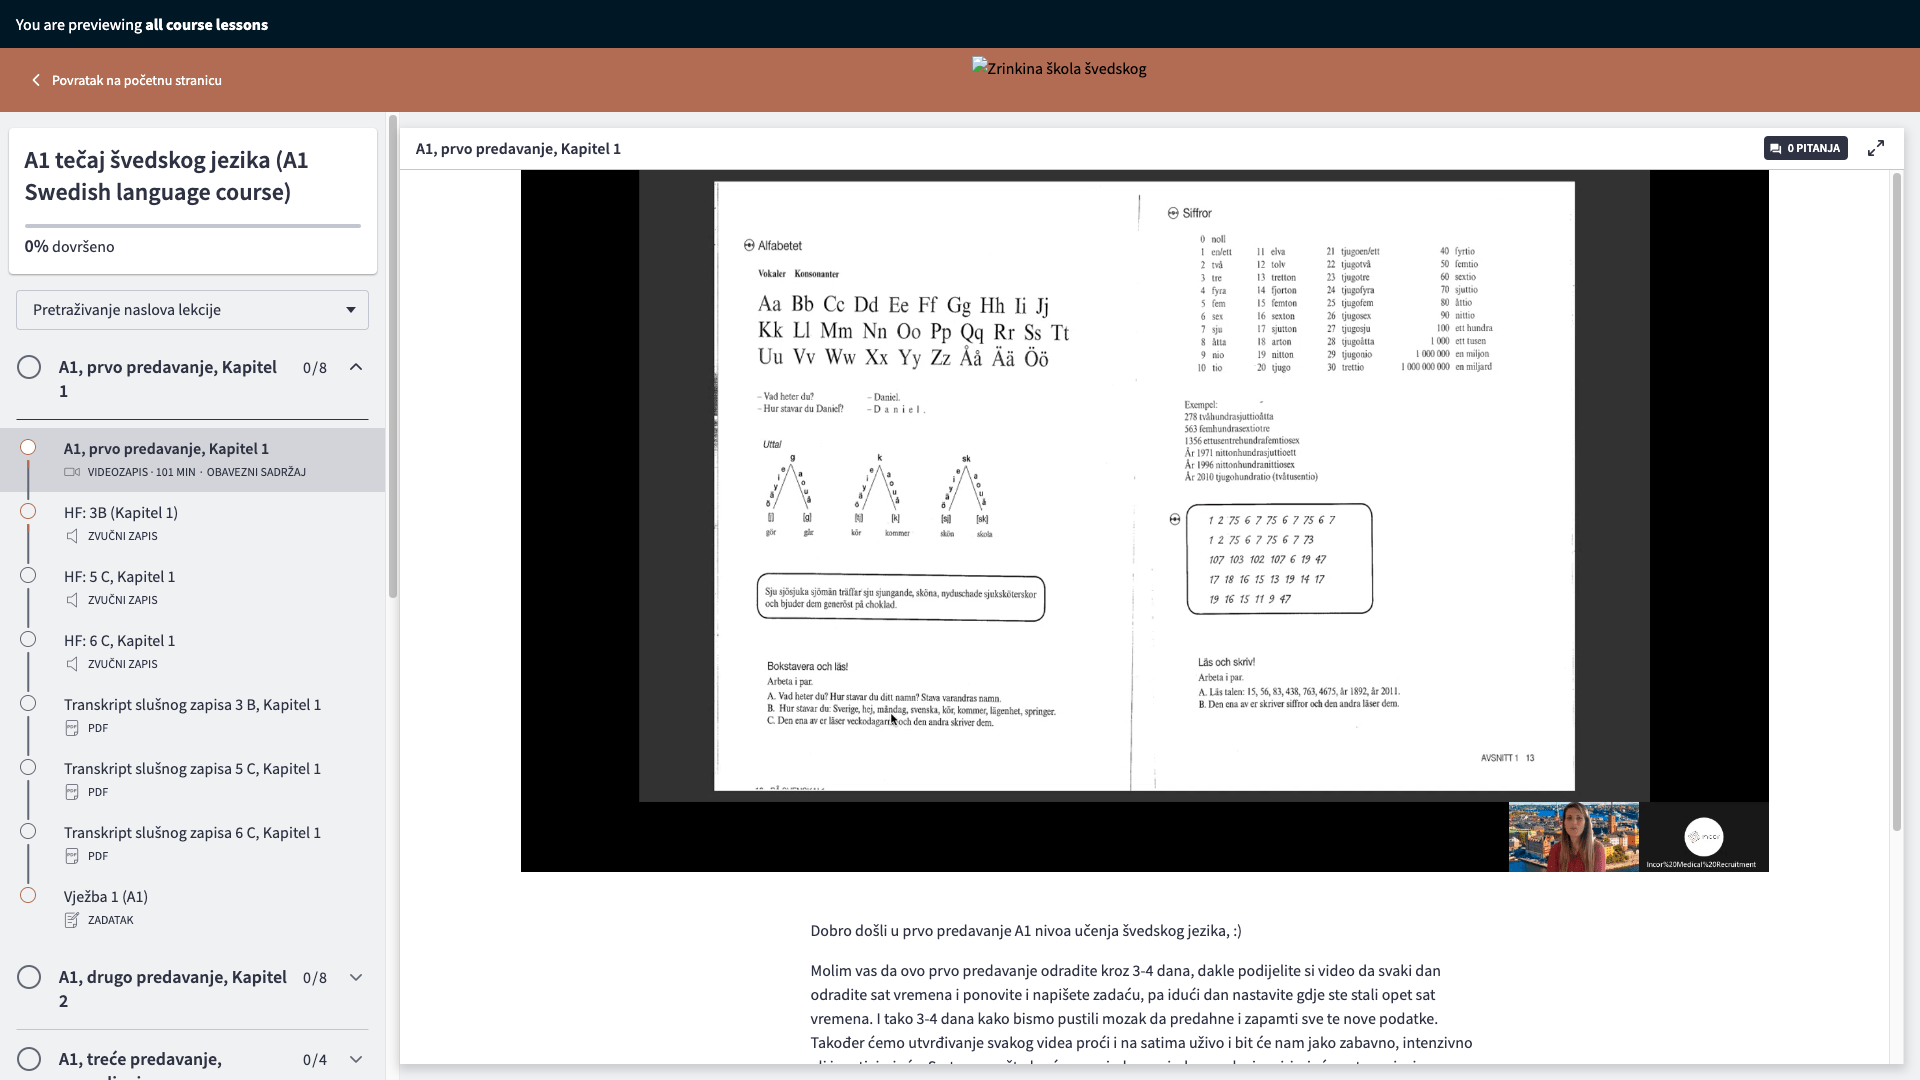Click the PDF icon under Transkript slušnog zapisa 3 B
The height and width of the screenshot is (1080, 1920).
[72, 728]
